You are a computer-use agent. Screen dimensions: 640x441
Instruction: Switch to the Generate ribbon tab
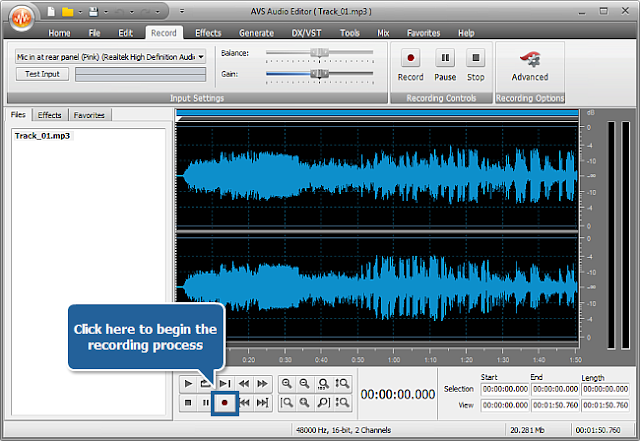pos(256,33)
